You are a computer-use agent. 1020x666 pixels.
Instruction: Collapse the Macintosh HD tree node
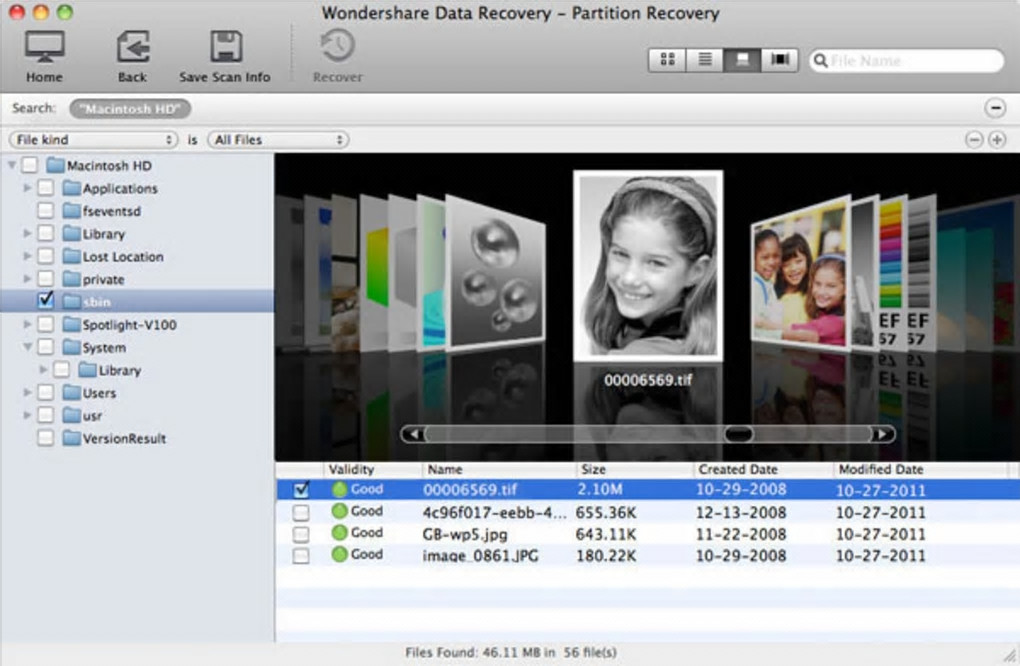[12, 165]
